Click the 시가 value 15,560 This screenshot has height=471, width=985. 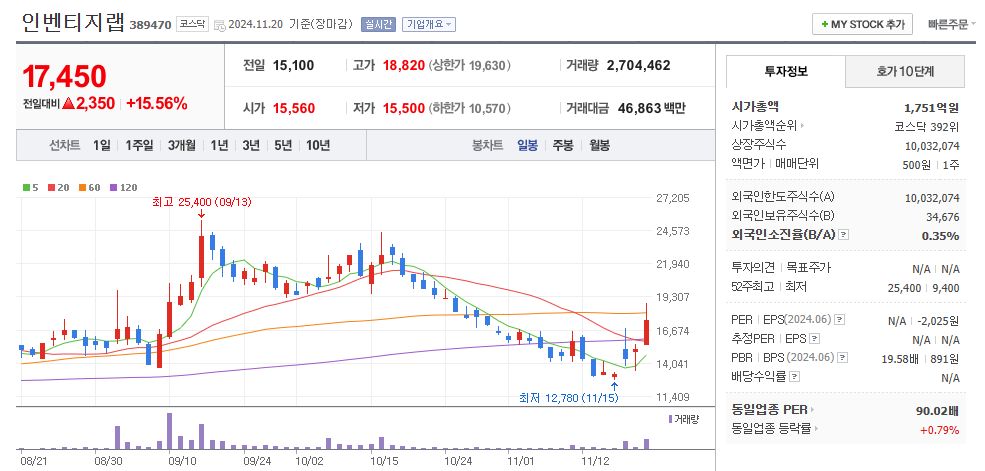click(294, 108)
